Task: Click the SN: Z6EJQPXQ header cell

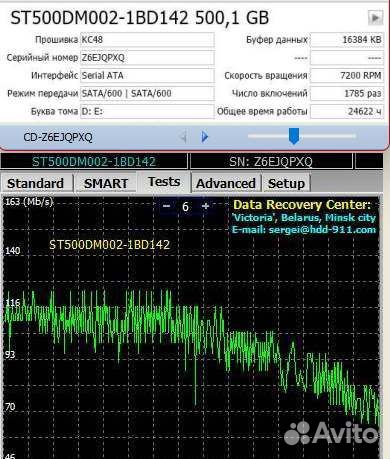Action: [271, 162]
